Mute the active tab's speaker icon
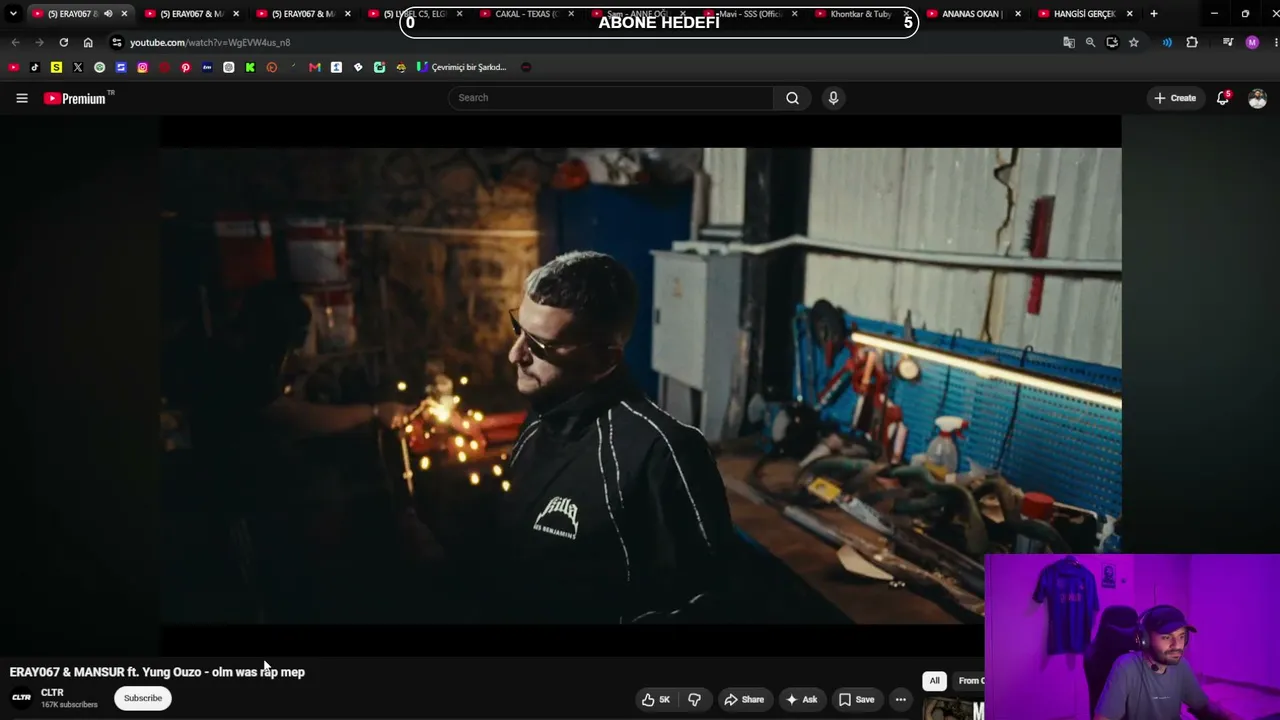 (x=108, y=14)
